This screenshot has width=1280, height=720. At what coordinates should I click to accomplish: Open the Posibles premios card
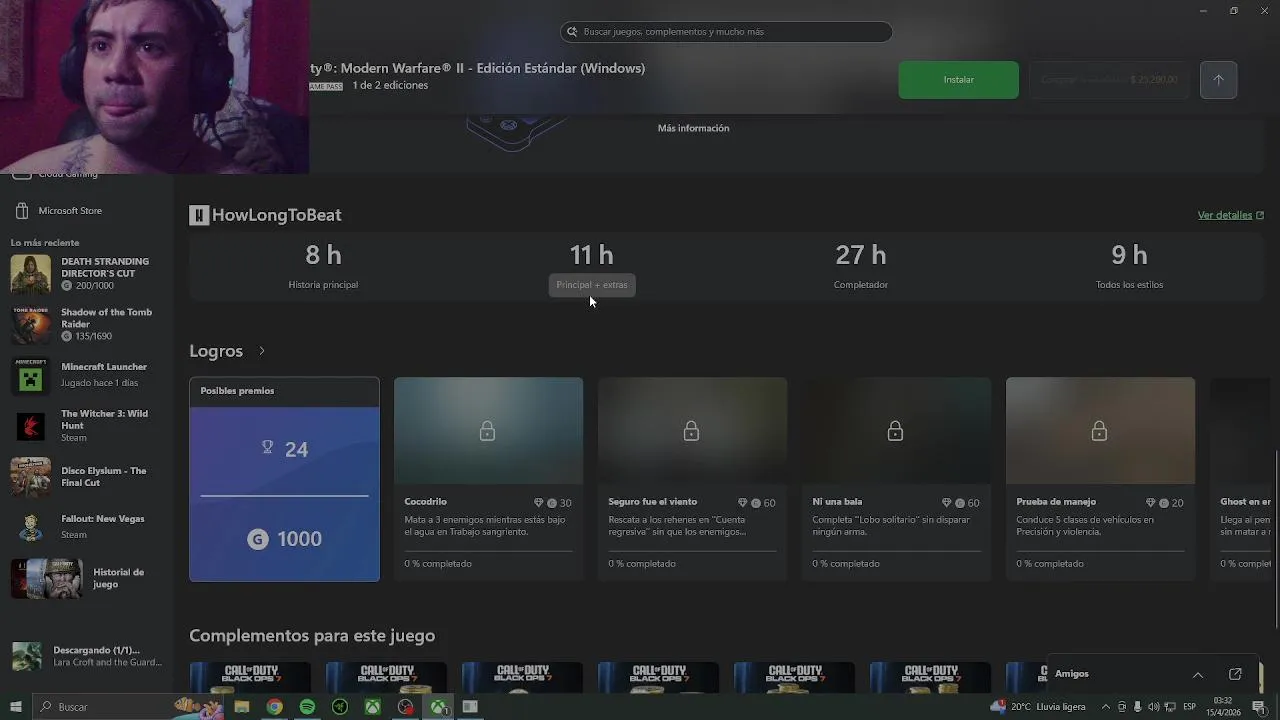click(x=284, y=479)
